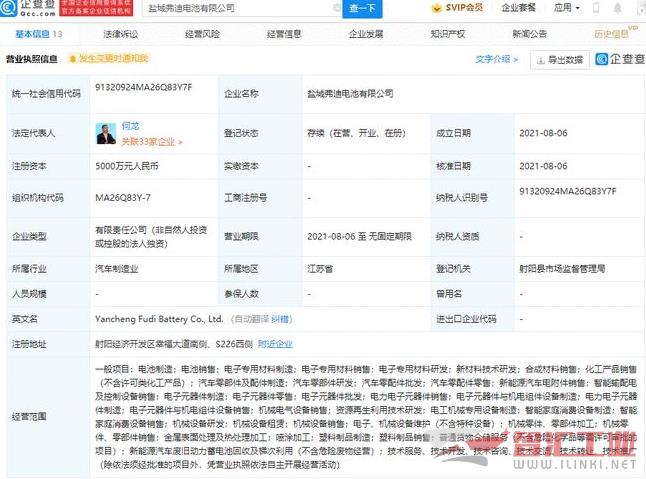Click 导出数据 export button

(559, 60)
